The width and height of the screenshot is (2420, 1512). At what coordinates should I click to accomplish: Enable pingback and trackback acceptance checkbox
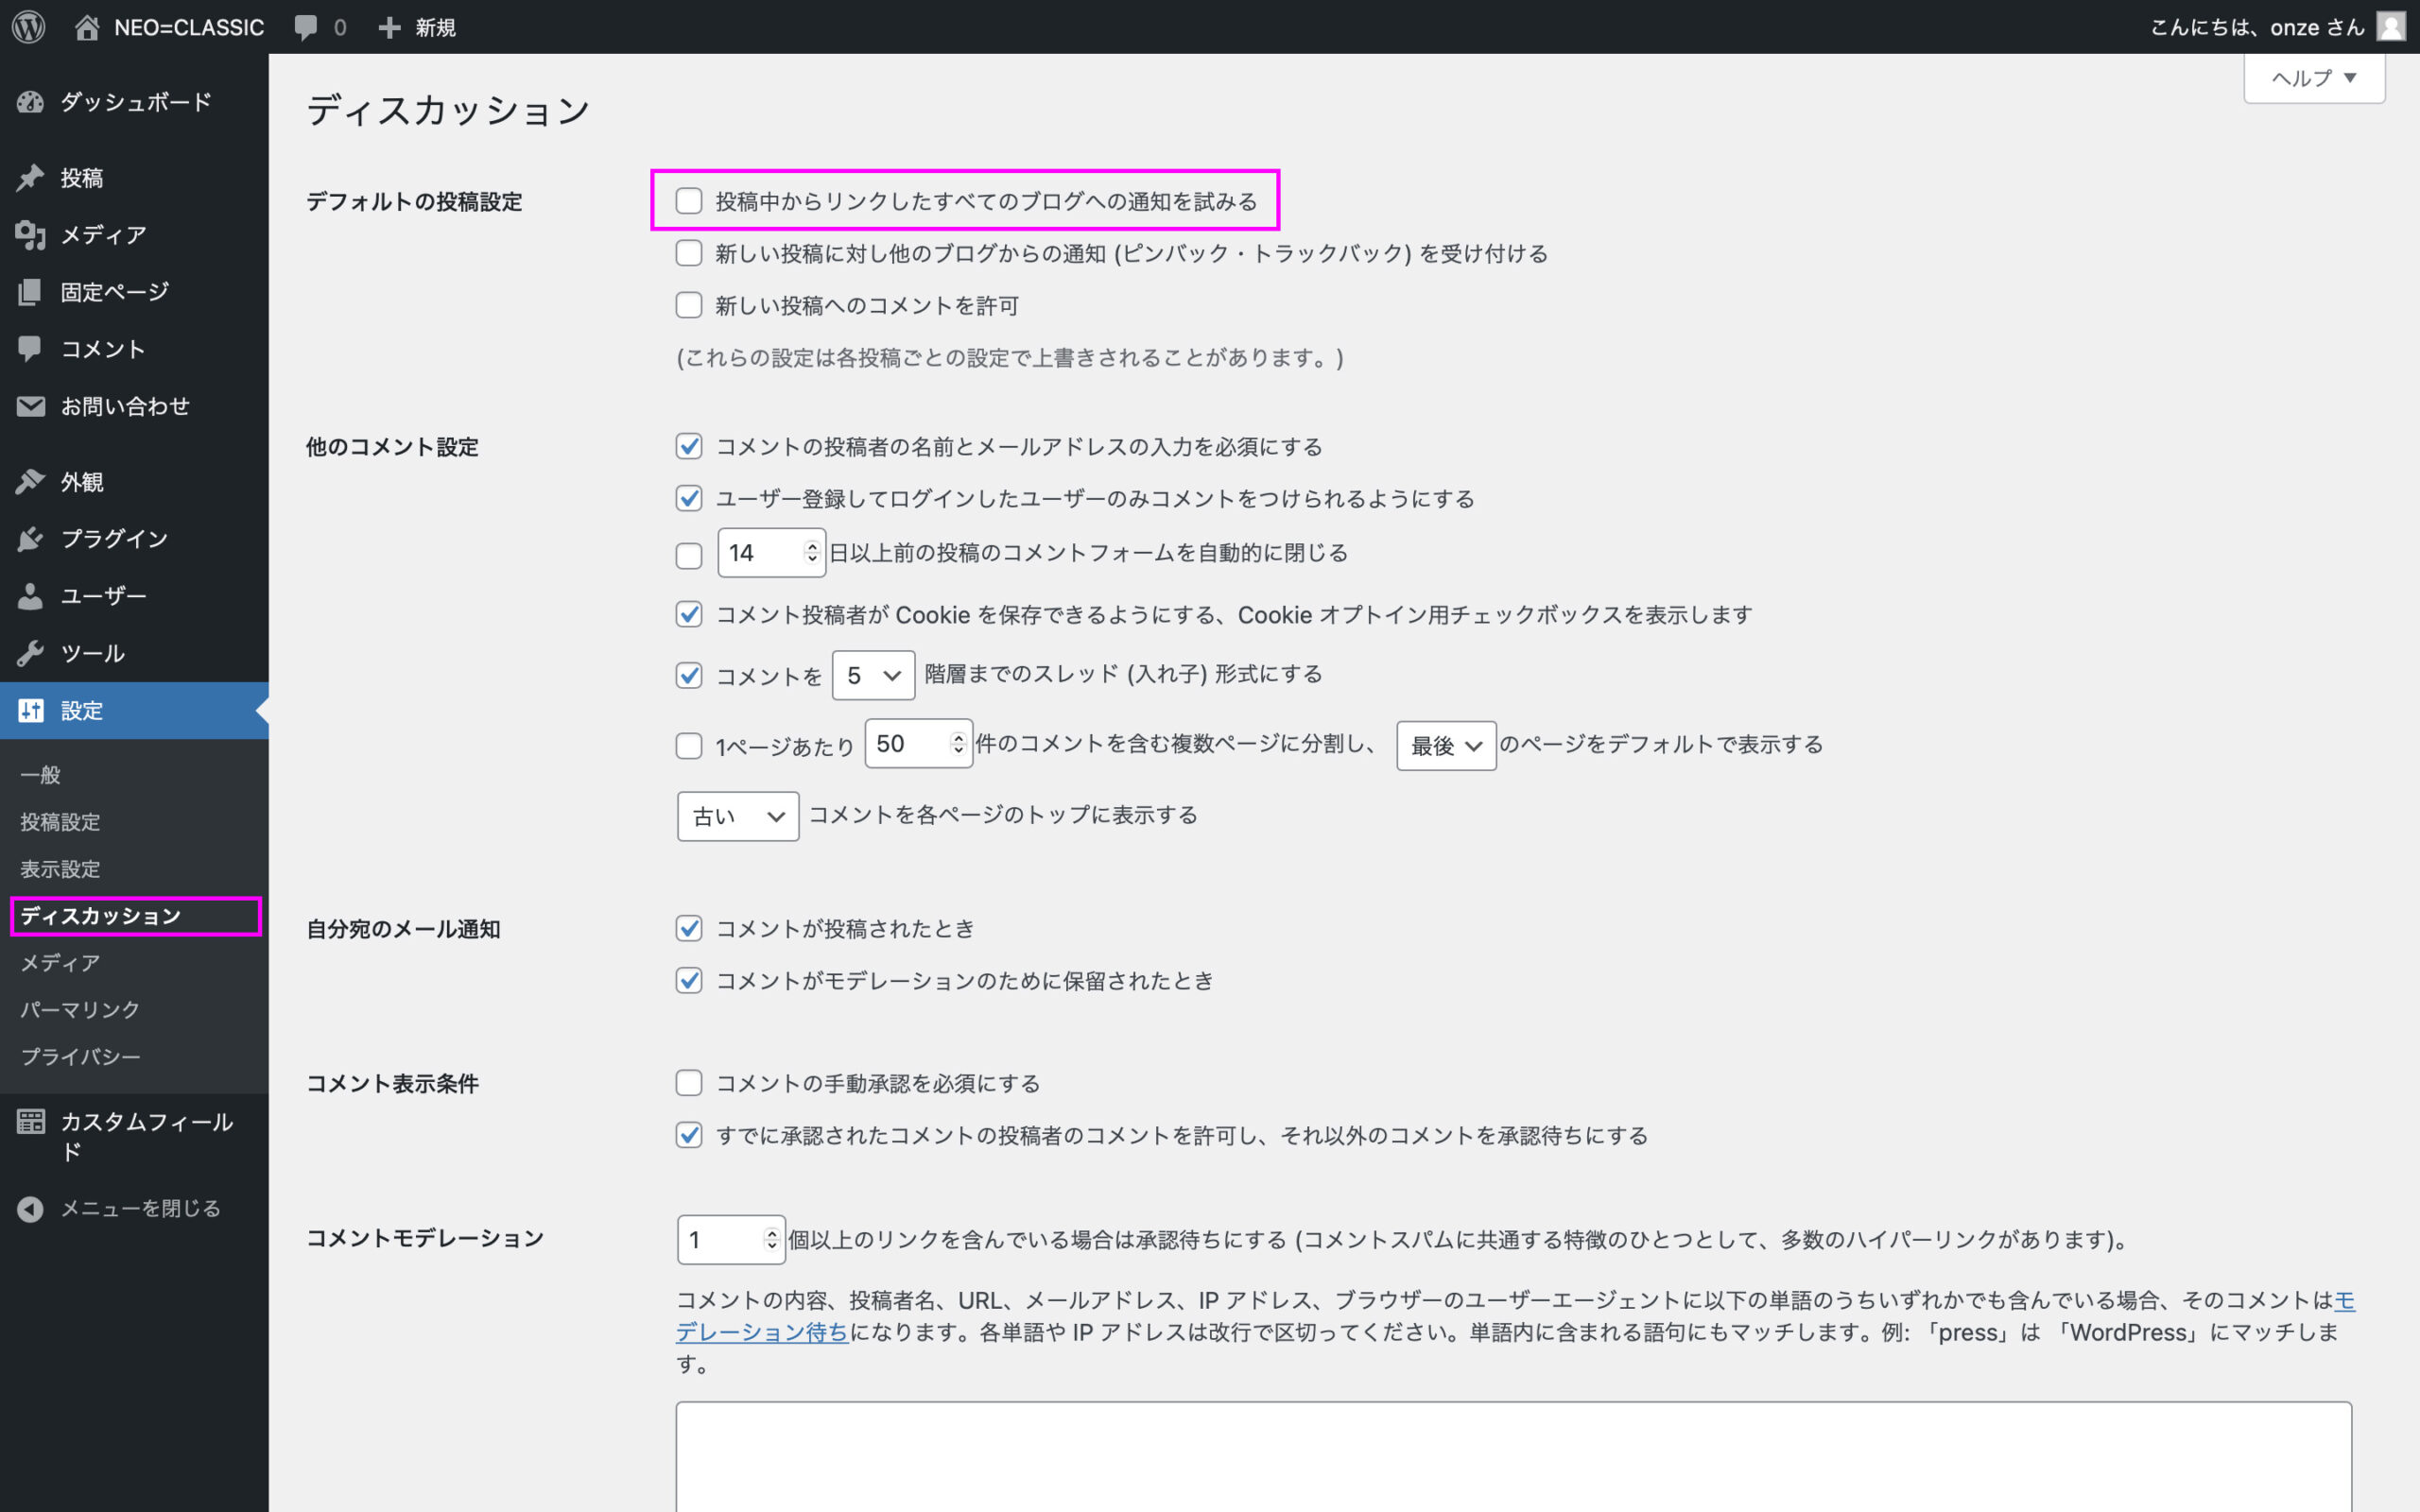point(689,253)
